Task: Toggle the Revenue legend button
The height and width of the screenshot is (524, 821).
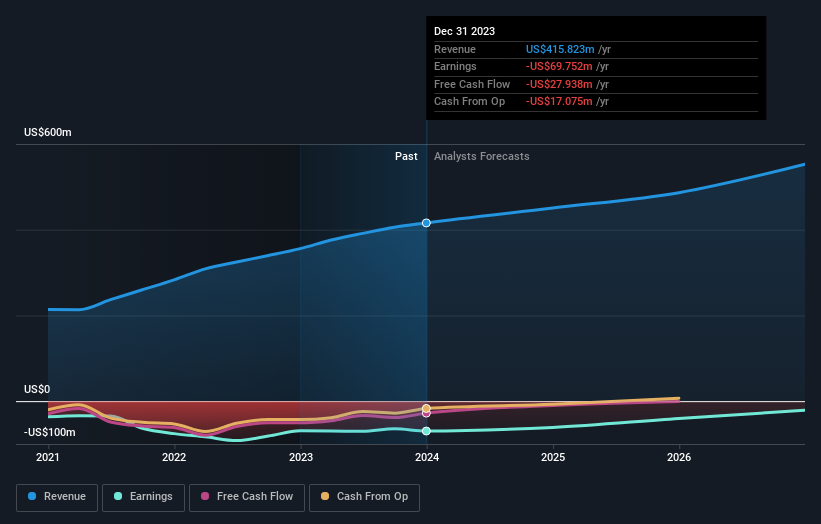Action: click(x=57, y=497)
